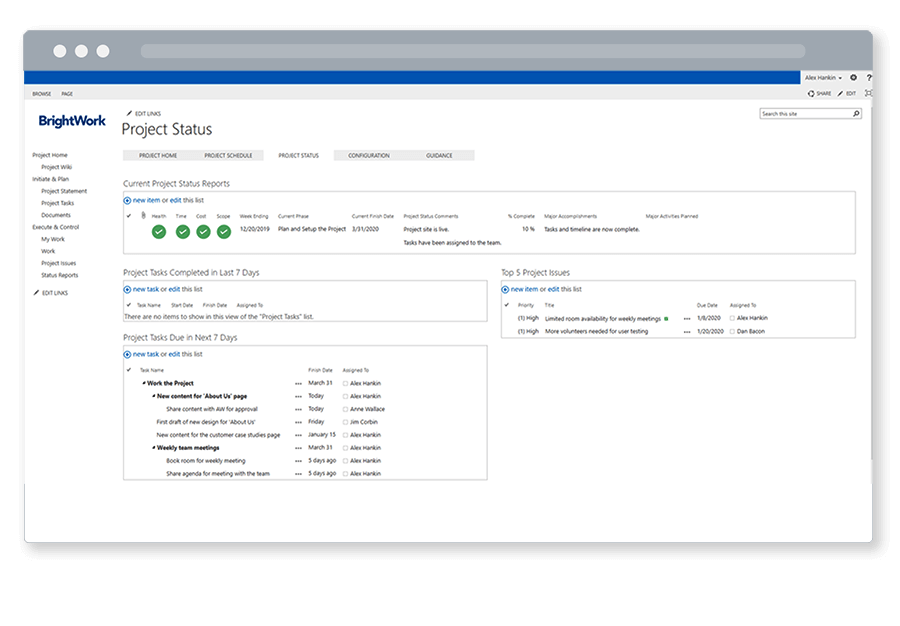Click the green Scope status check icon
Image resolution: width=900 pixels, height=626 pixels.
[x=224, y=232]
